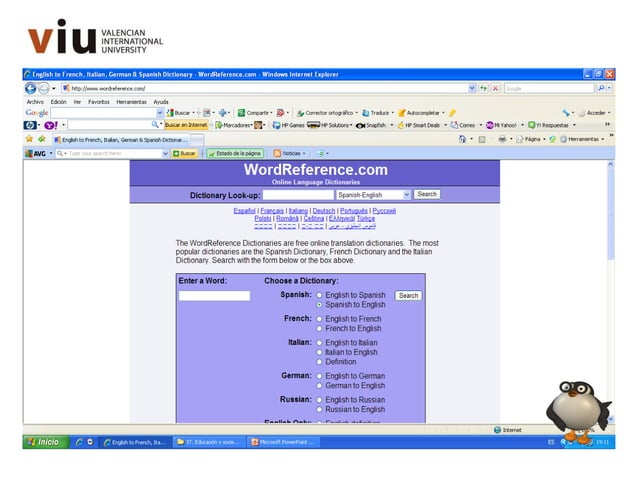The width and height of the screenshot is (638, 478).
Task: Click the Enter a Word input field
Action: click(214, 296)
